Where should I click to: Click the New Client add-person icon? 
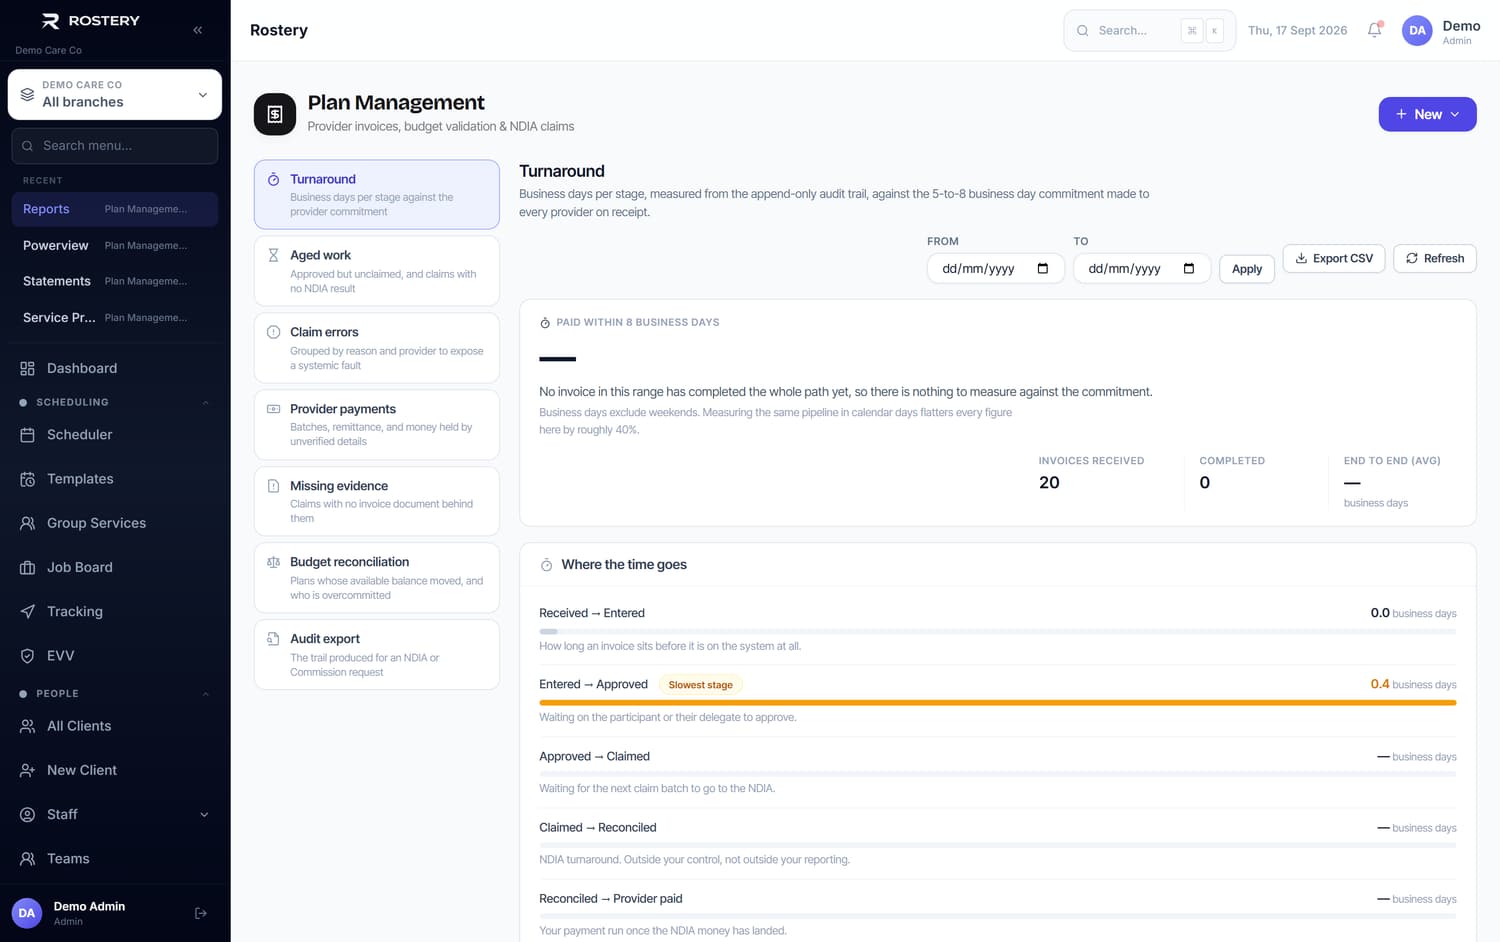(28, 770)
